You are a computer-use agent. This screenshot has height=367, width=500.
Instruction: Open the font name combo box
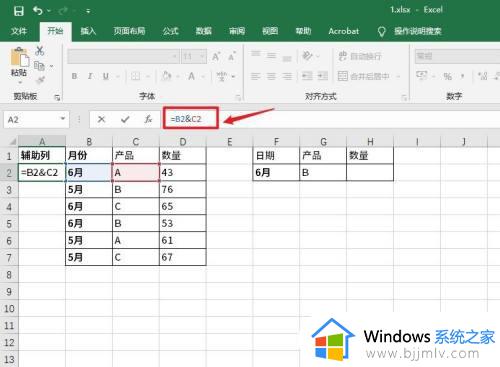[x=123, y=56]
